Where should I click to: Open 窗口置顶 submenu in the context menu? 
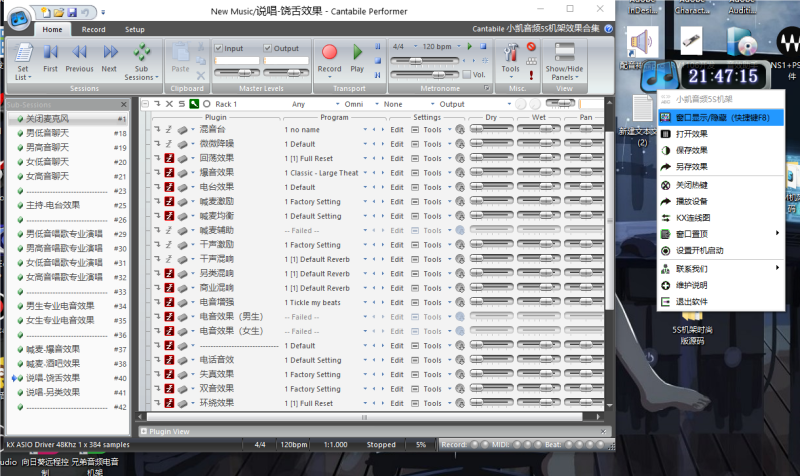pos(720,234)
